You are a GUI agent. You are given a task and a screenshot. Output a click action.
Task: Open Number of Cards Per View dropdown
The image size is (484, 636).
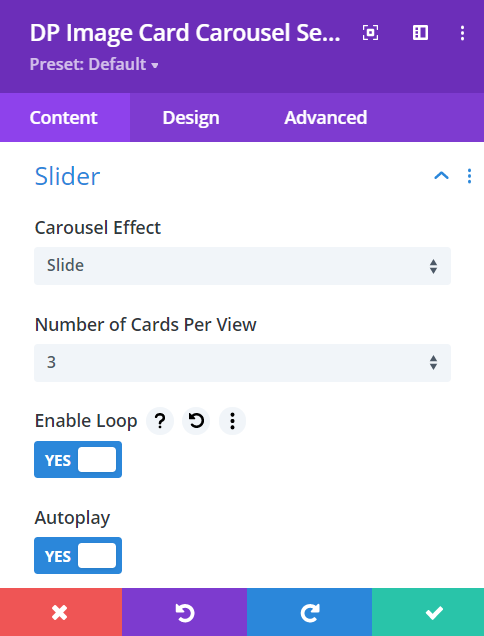[242, 363]
